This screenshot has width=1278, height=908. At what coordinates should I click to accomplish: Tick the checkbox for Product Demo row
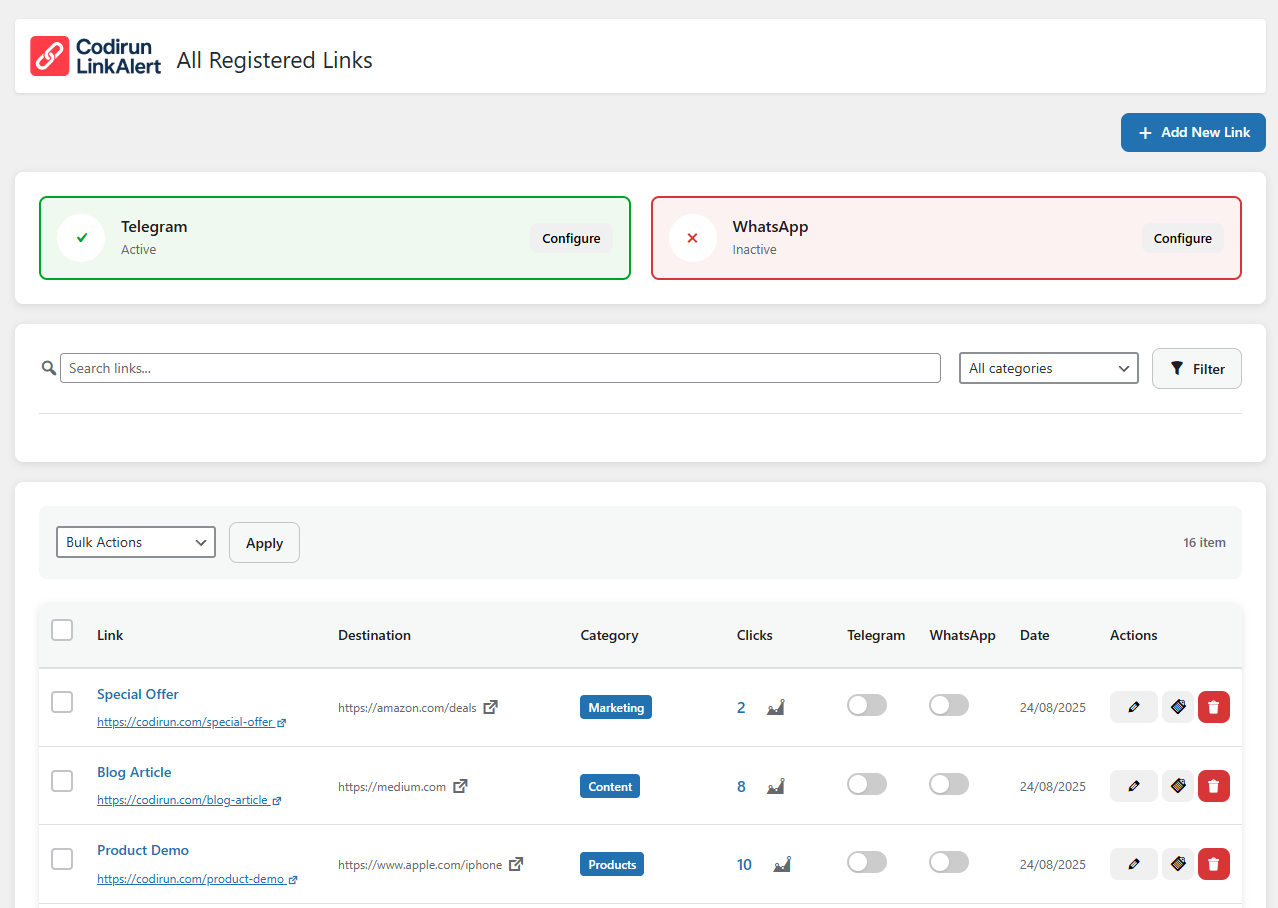click(62, 859)
